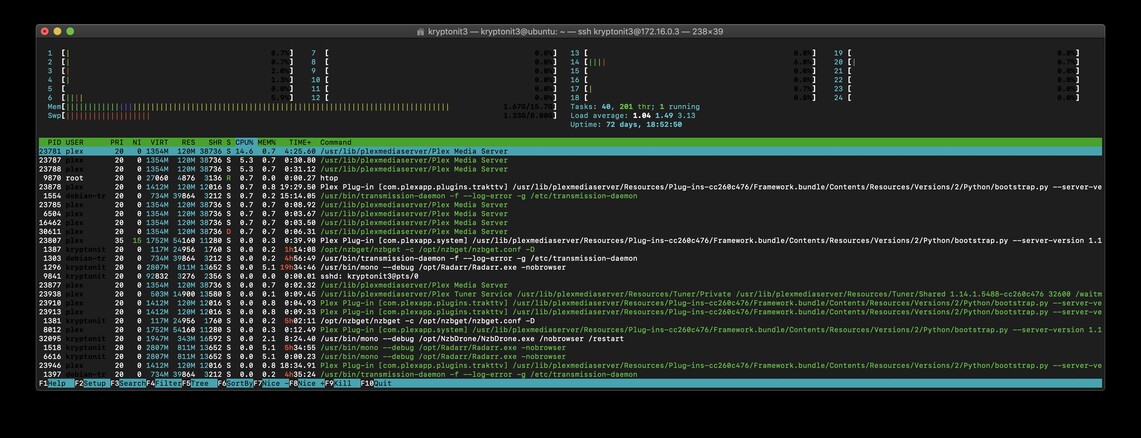
Task: Select transmission-daemon row PID 1554
Action: [x=570, y=196]
